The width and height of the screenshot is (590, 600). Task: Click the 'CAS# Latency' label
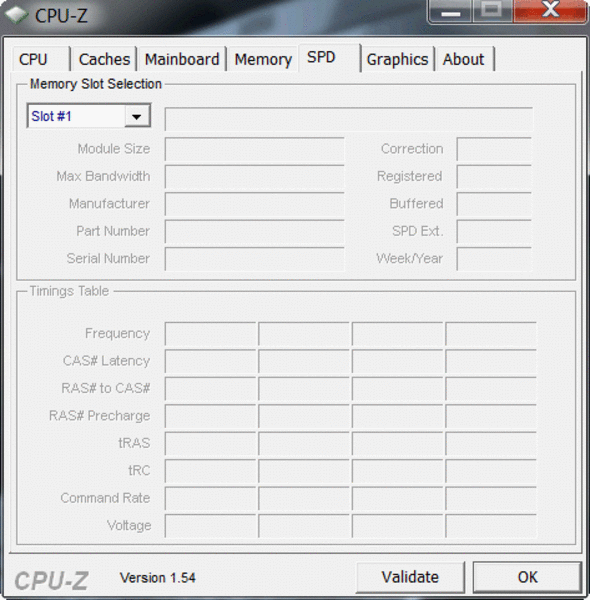click(x=106, y=361)
